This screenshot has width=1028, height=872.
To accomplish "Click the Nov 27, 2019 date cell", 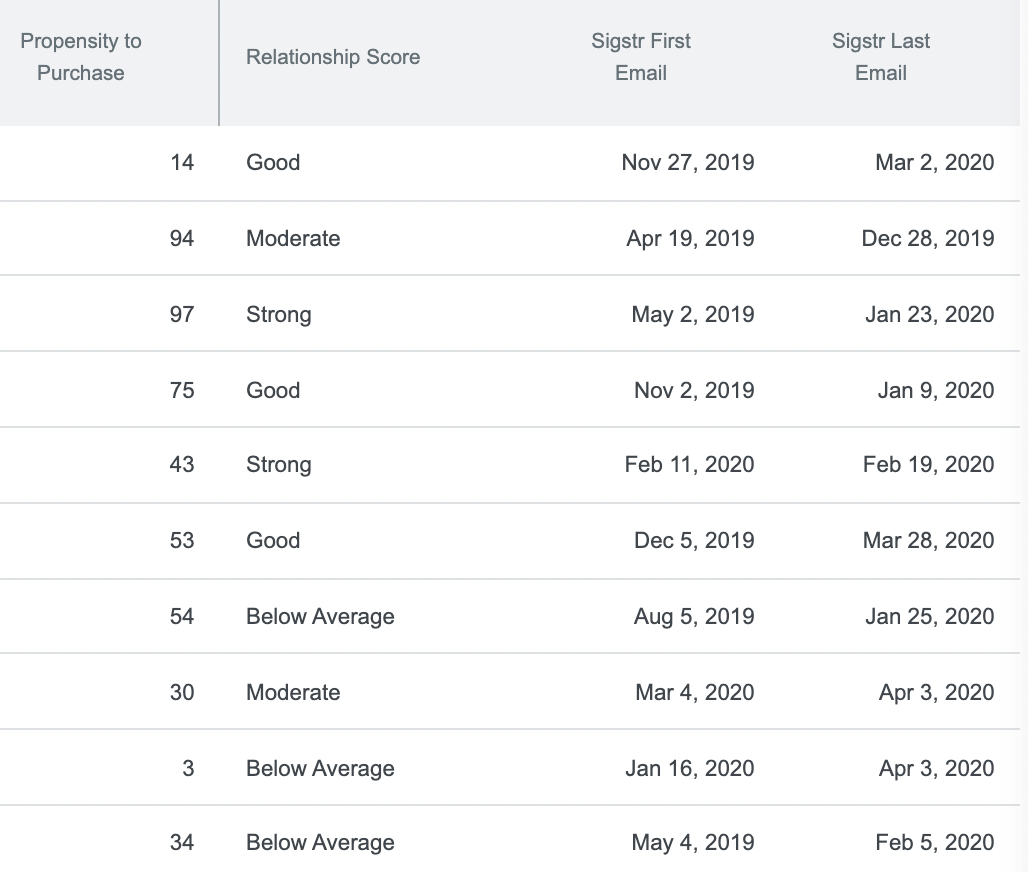I will point(688,163).
